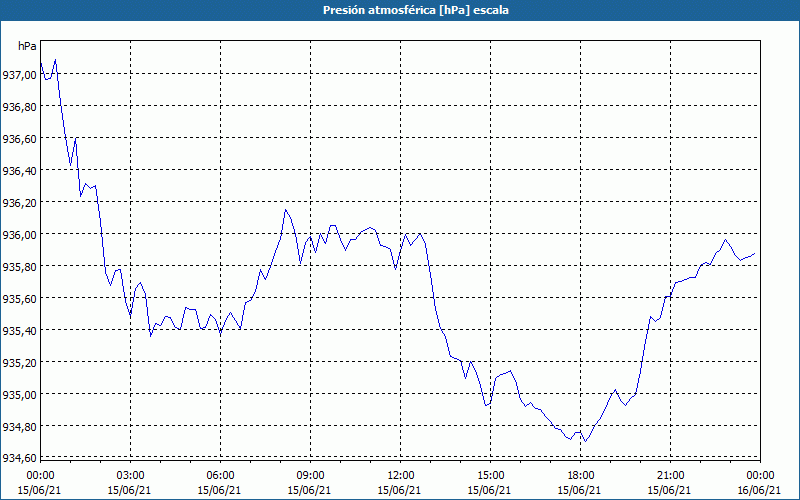This screenshot has height=500, width=800.
Task: Click the 16/06/21 date label
Action: [759, 490]
